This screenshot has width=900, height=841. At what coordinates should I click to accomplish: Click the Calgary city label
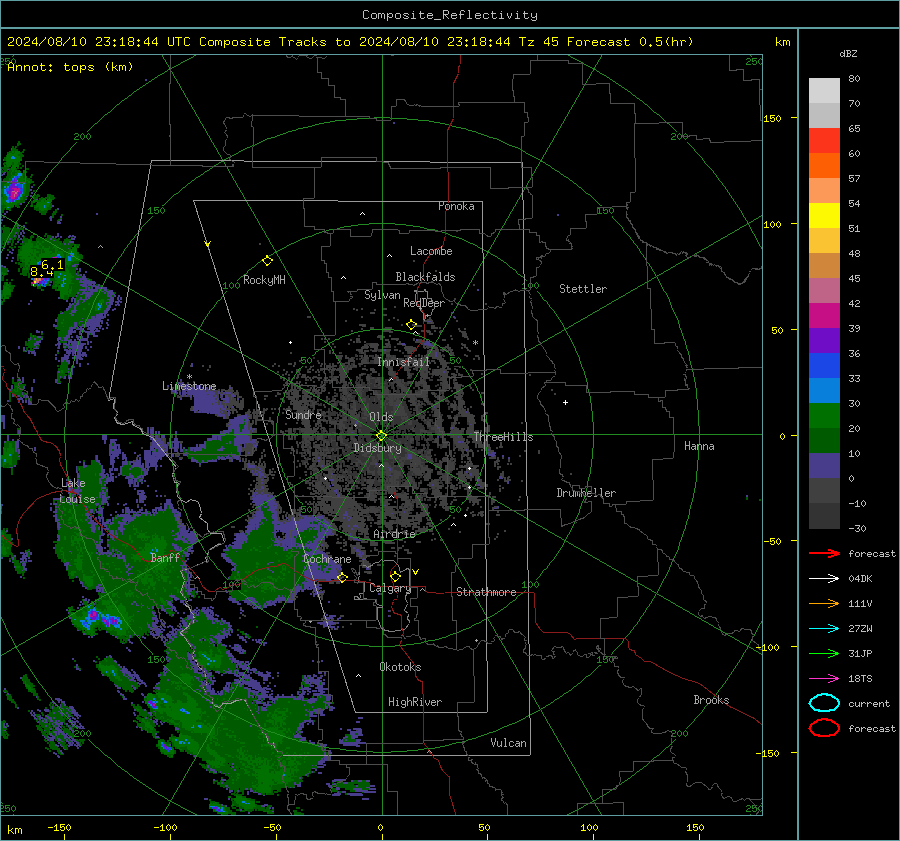[x=390, y=588]
